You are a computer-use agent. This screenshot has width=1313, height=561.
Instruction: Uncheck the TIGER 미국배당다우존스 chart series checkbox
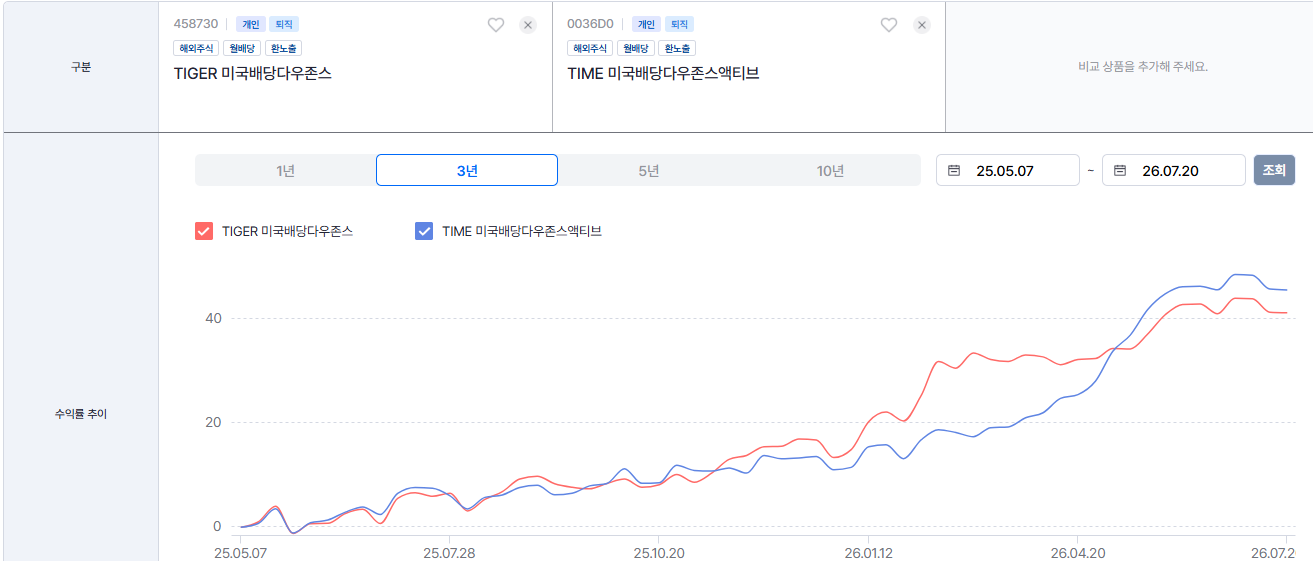pos(204,231)
